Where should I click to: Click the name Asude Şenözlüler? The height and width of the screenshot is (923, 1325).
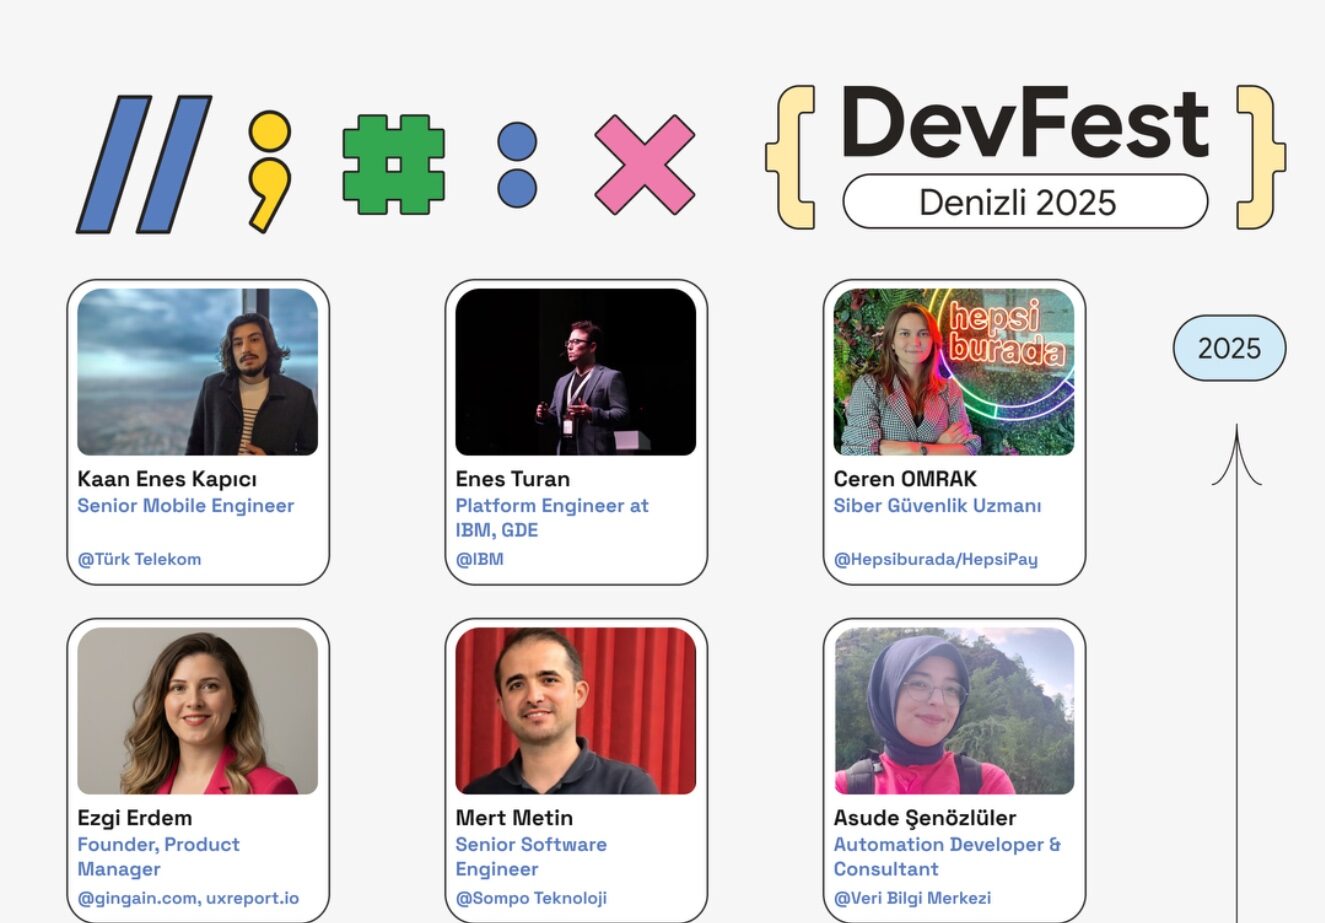[926, 818]
